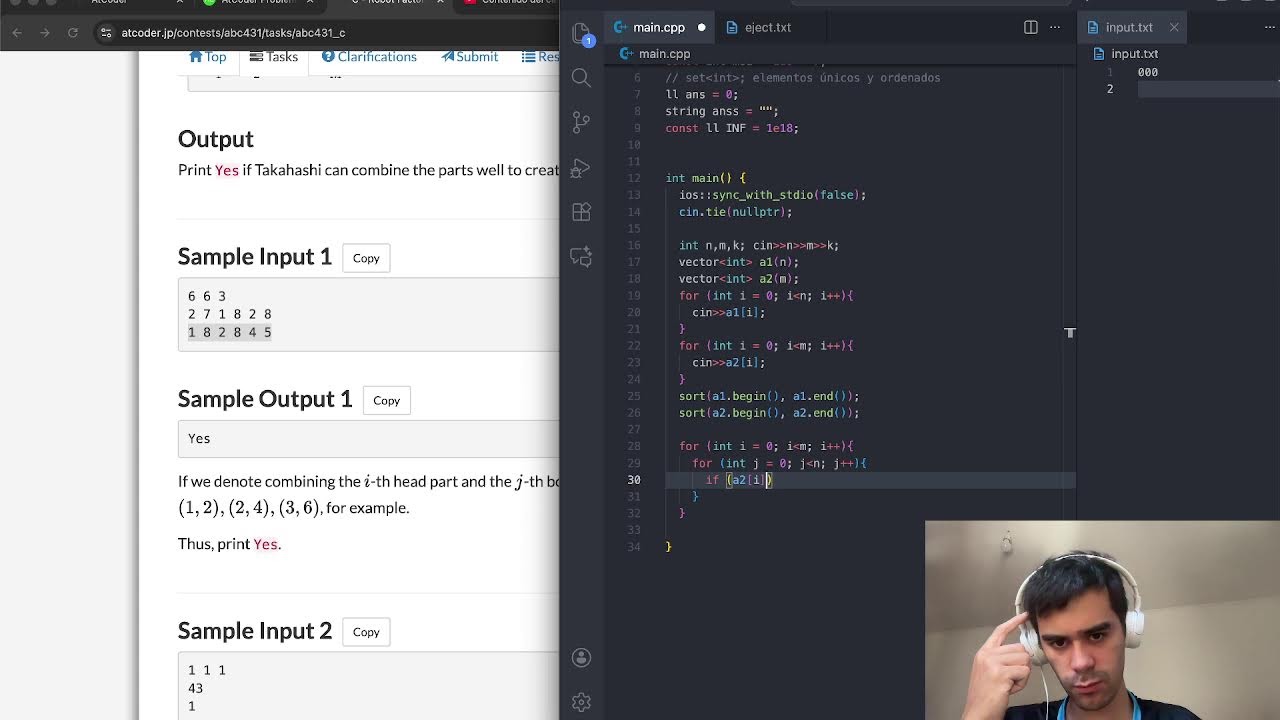Click the '6 6 3' sample input line
This screenshot has height=720, width=1280.
(x=207, y=296)
